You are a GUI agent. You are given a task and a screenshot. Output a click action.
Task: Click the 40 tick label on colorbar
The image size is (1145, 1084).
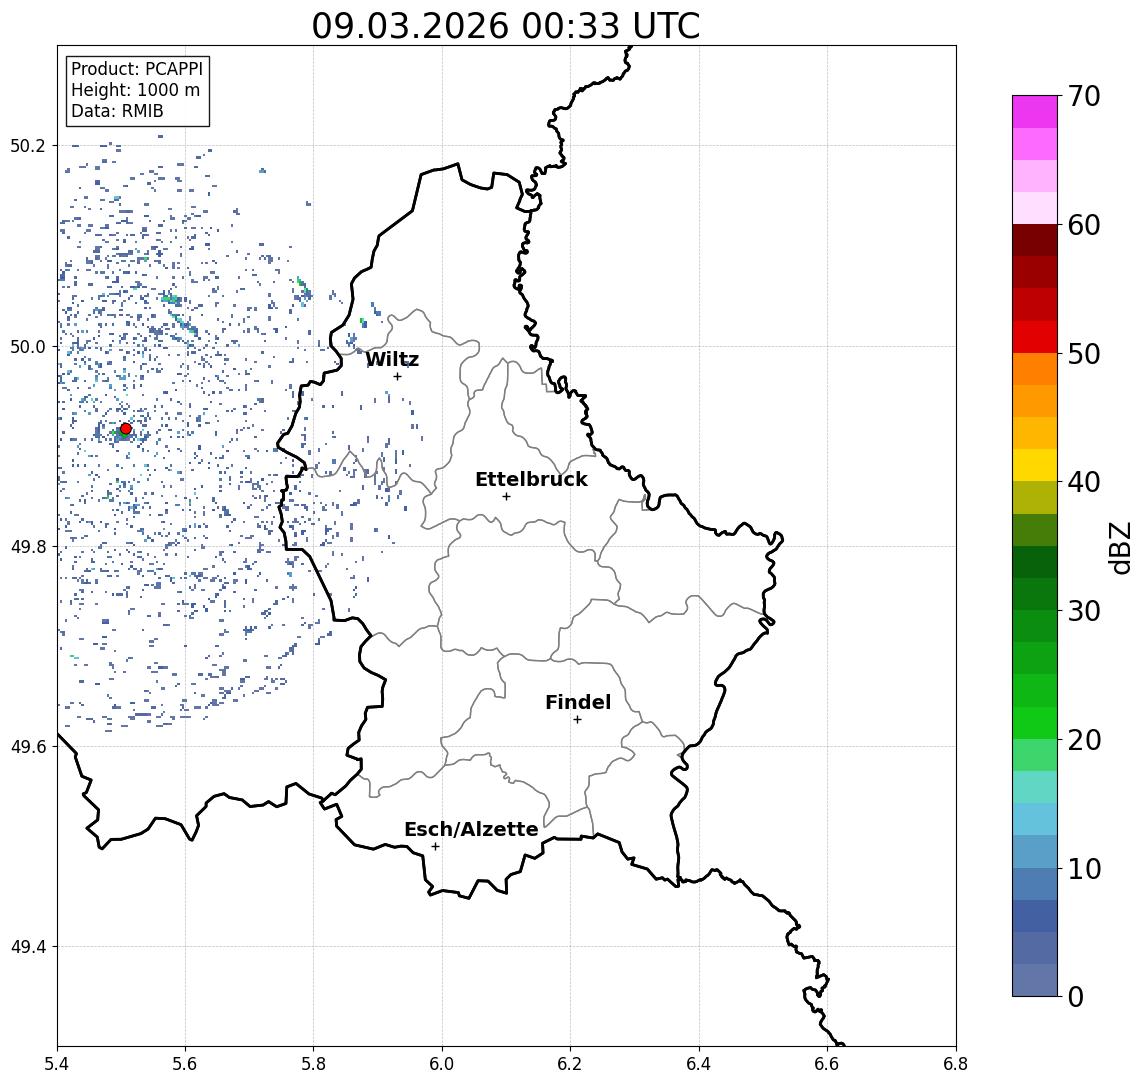pos(1084,482)
